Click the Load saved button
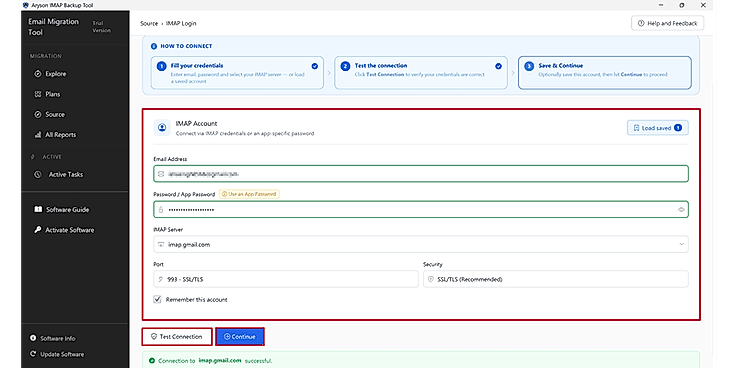The height and width of the screenshot is (368, 736). [658, 128]
